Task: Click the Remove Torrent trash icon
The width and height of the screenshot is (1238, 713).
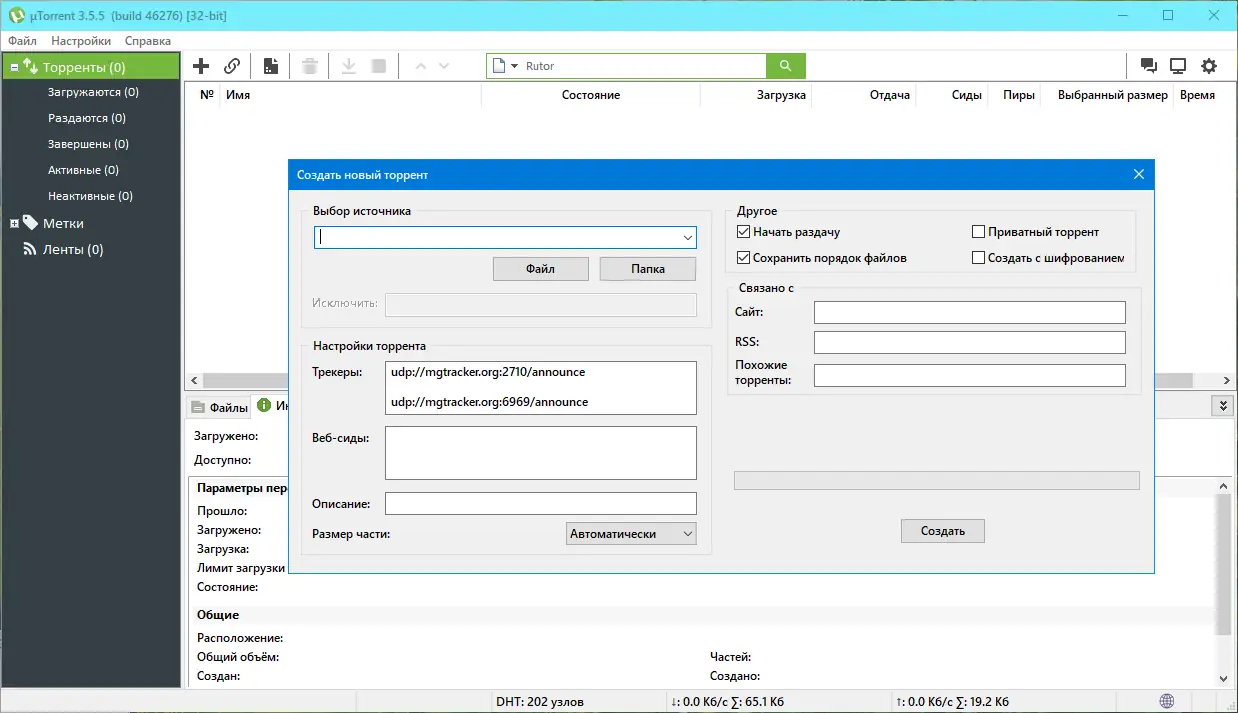Action: pos(310,66)
